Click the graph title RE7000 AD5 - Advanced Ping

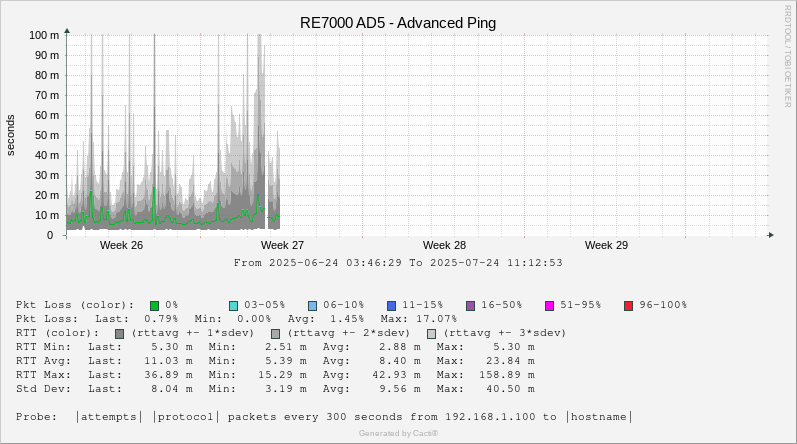[x=398, y=23]
